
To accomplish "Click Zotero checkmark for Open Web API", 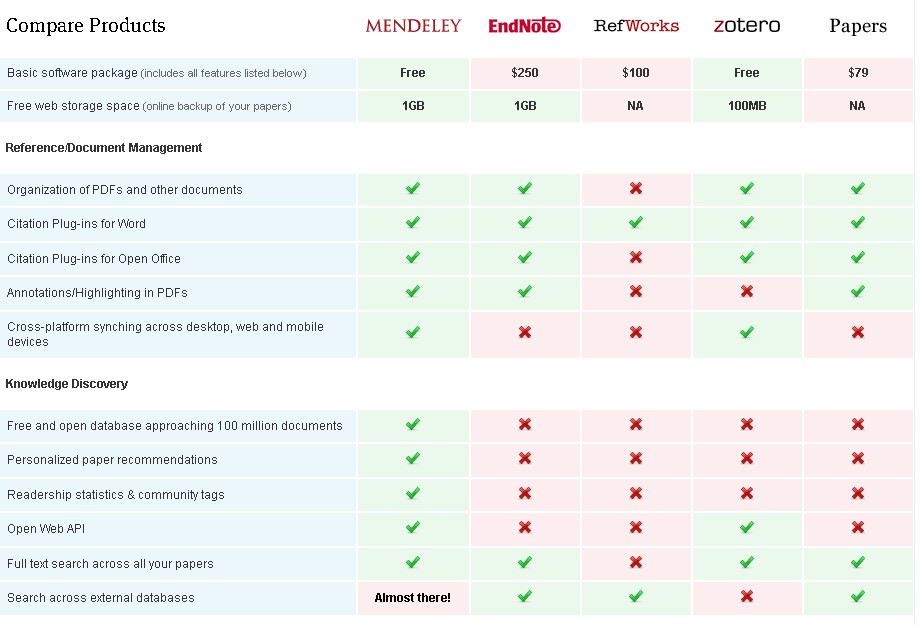I will (746, 527).
